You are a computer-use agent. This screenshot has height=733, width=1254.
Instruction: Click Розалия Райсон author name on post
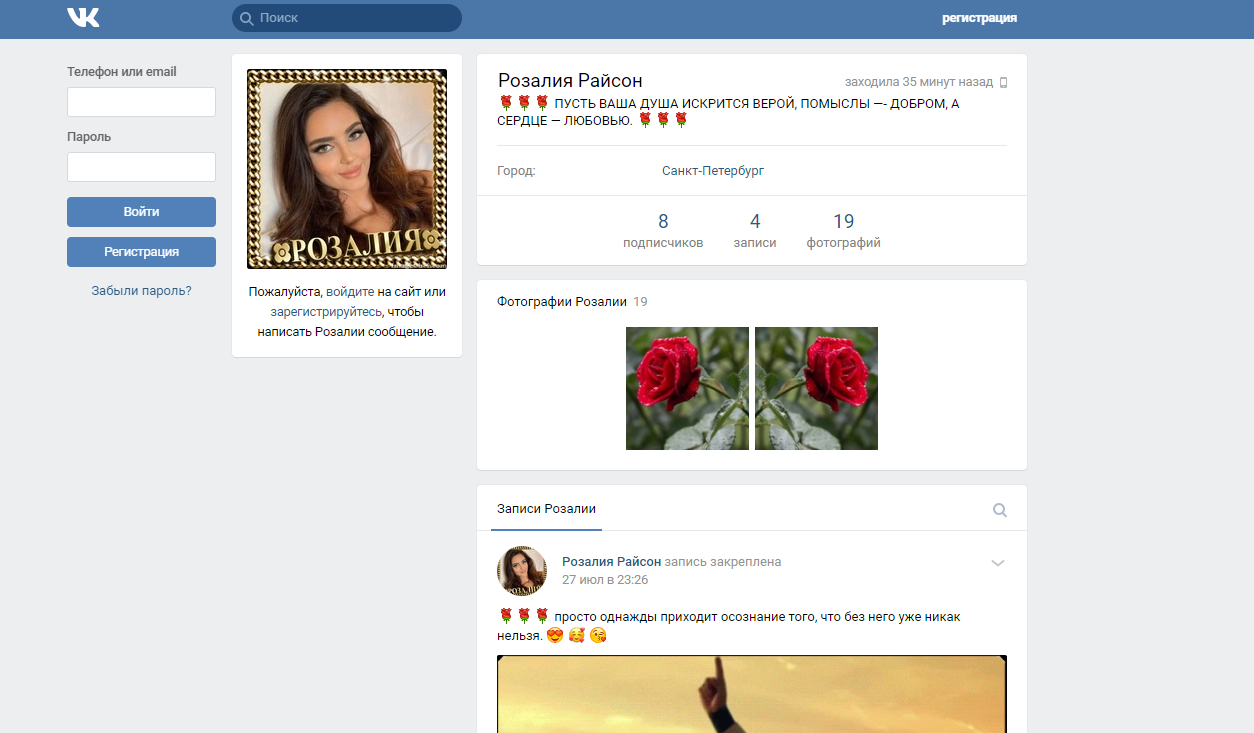(x=611, y=562)
